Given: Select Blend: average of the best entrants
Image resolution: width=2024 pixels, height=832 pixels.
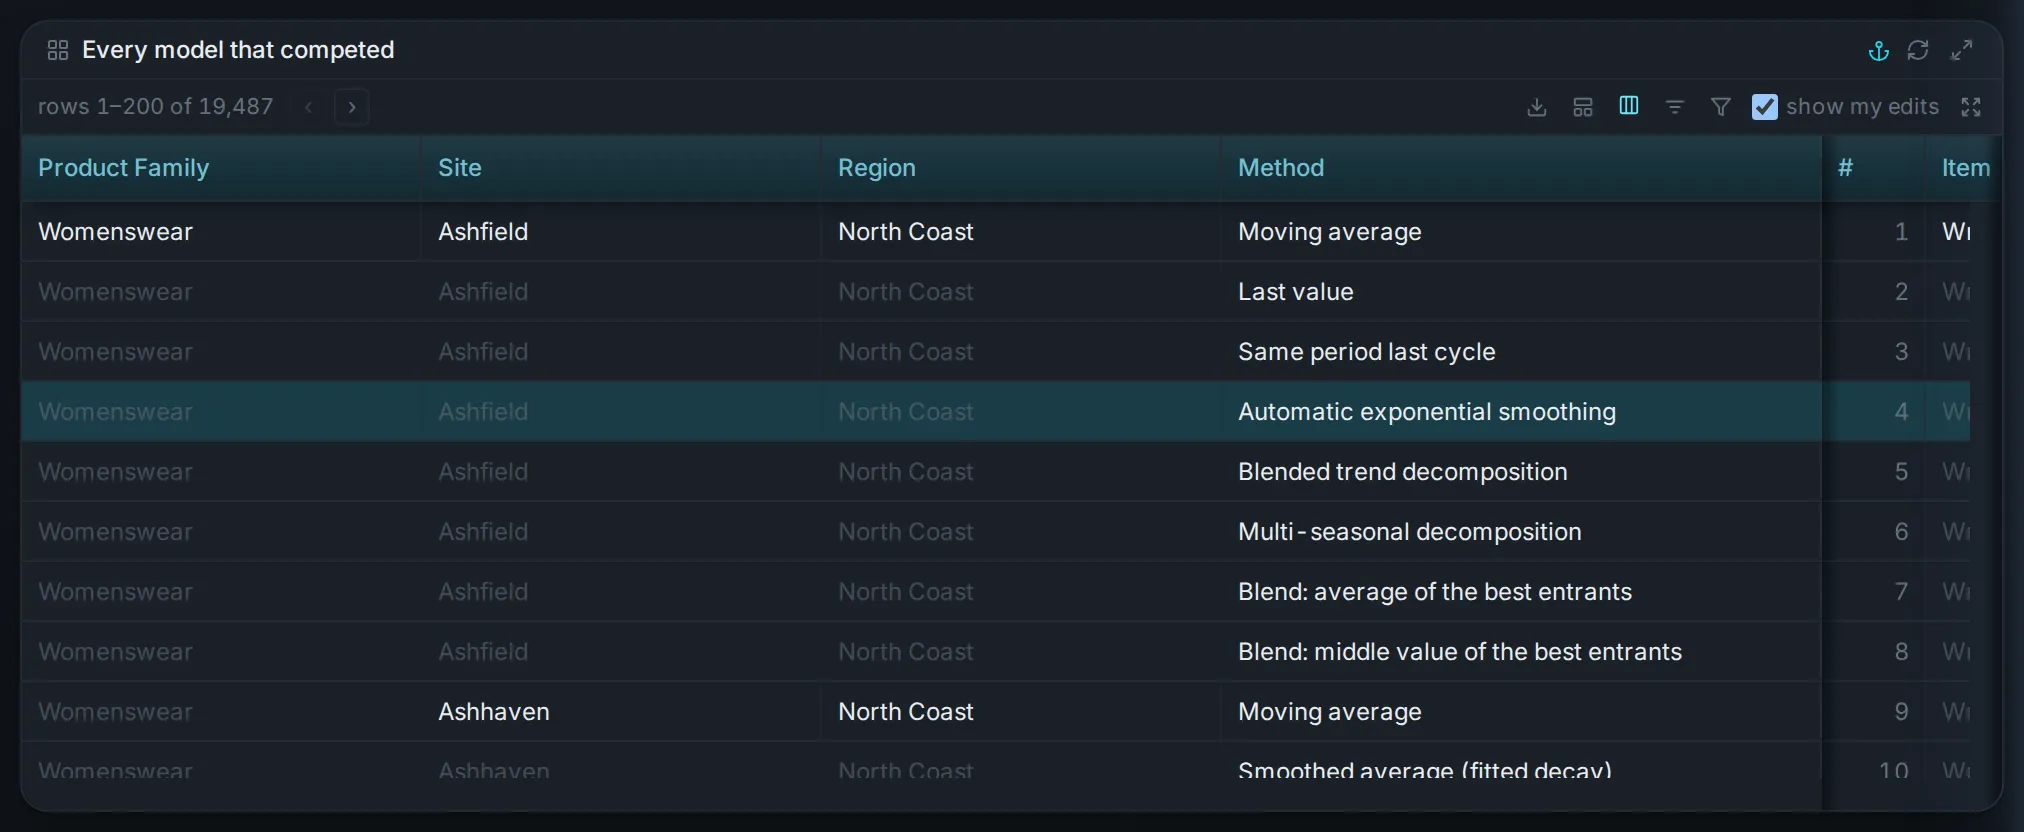Looking at the screenshot, I should (1521, 591).
